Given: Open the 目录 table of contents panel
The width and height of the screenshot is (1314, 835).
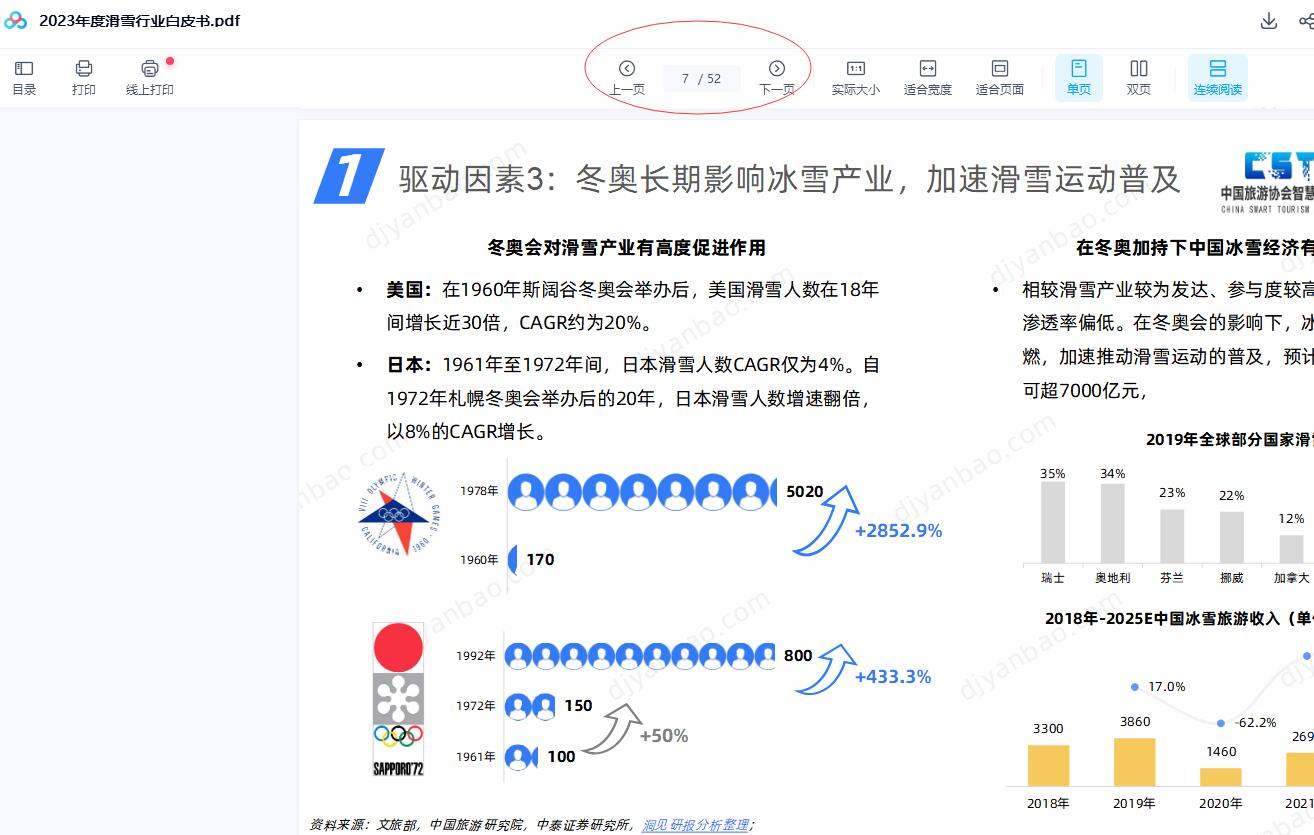Looking at the screenshot, I should pos(24,77).
